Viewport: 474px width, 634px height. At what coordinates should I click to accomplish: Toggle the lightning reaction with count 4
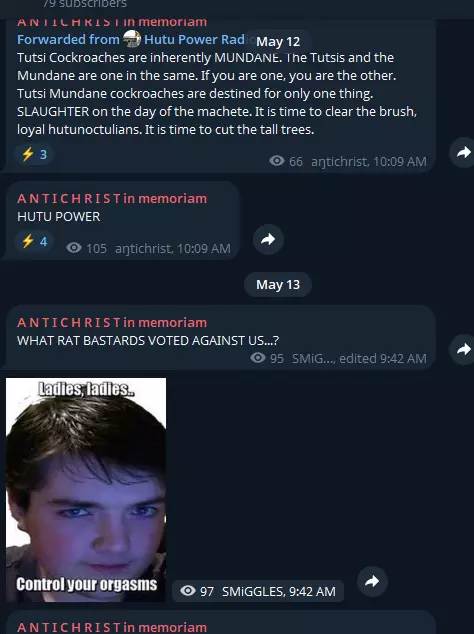(34, 241)
